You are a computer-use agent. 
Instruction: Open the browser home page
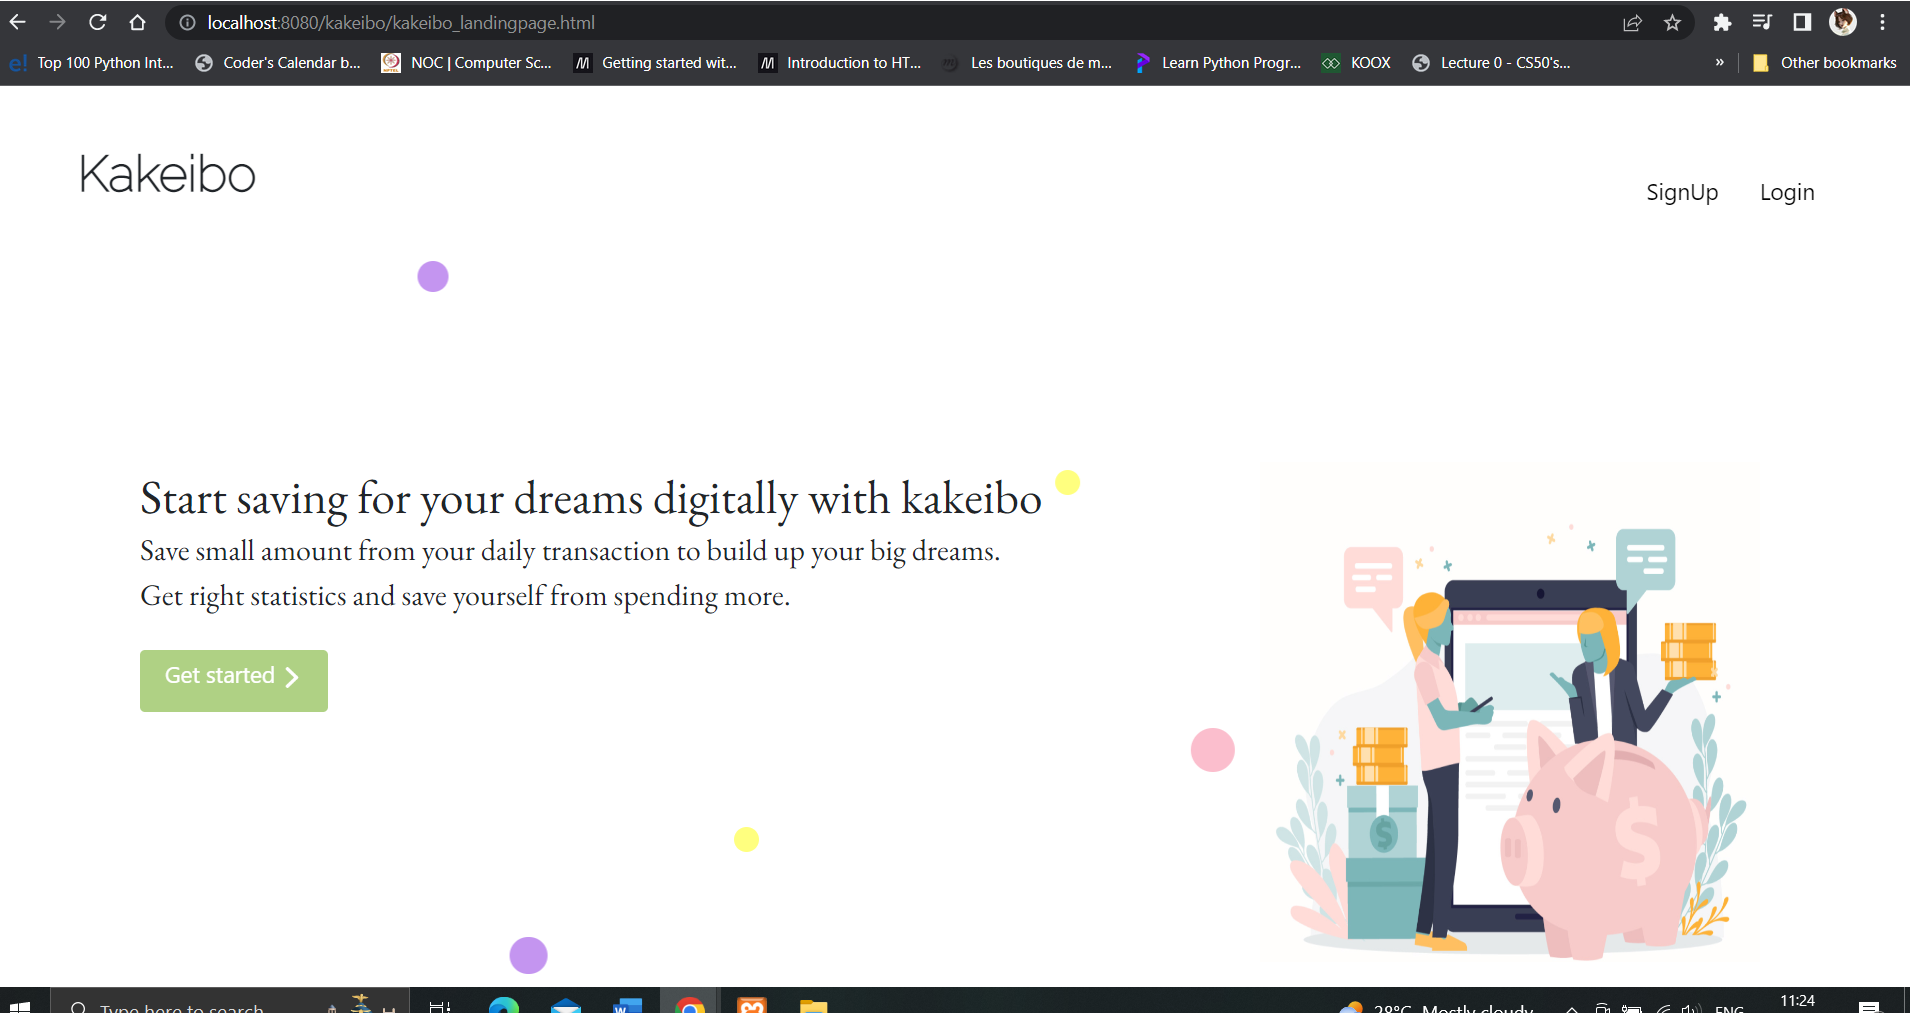(x=139, y=22)
